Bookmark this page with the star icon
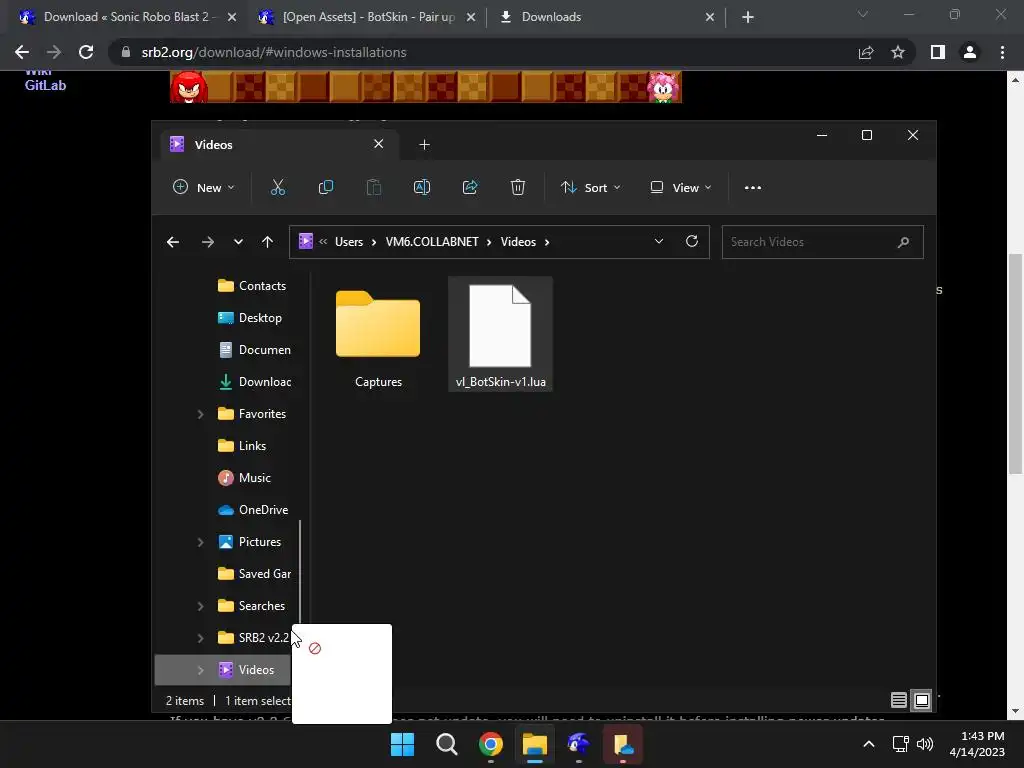1024x768 pixels. (x=898, y=52)
